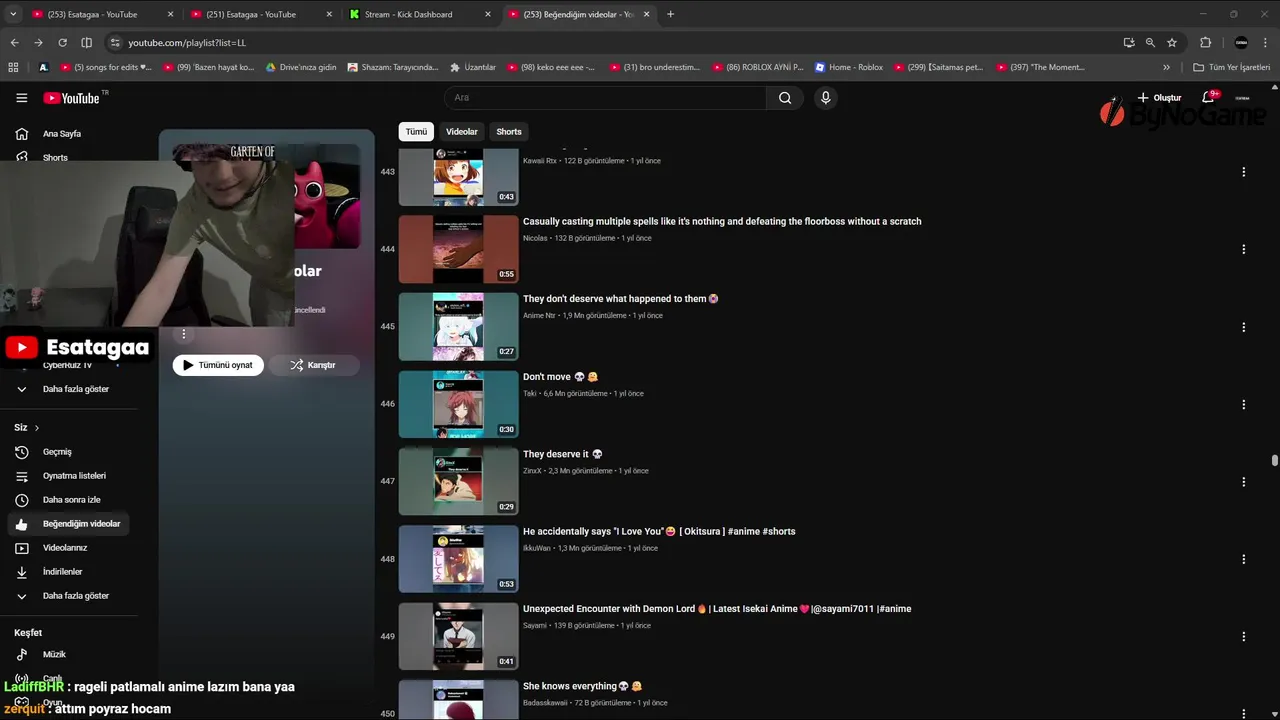Open Don't move video title
1280x720 pixels.
[x=560, y=377]
